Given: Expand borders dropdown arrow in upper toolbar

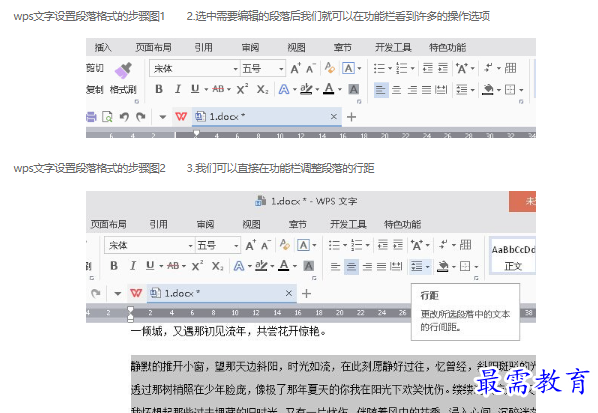Looking at the screenshot, I should click(521, 90).
